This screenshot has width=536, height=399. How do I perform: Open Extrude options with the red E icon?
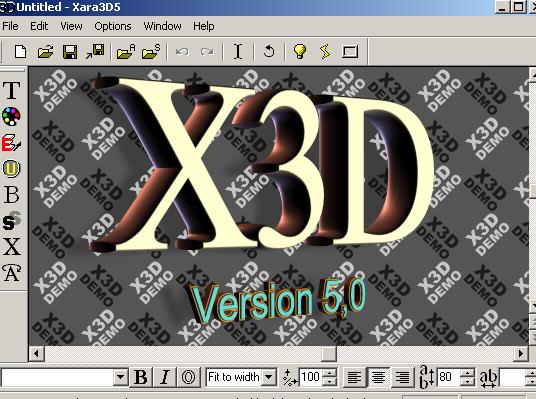12,143
